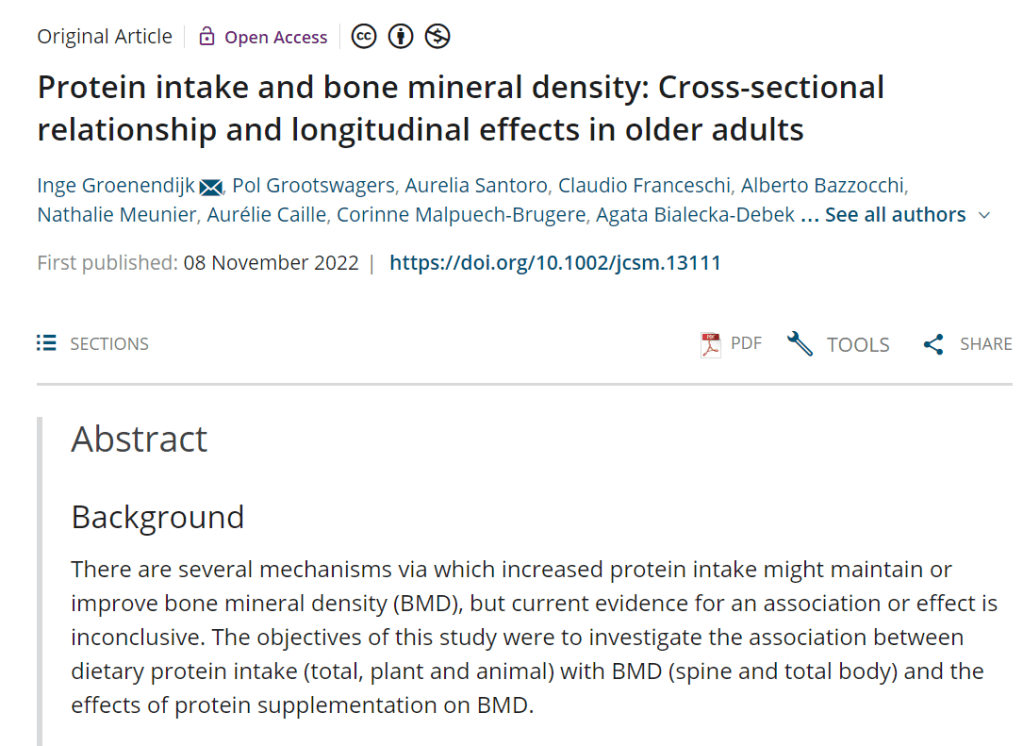The height and width of the screenshot is (746, 1023).
Task: Click the PDF document icon
Action: (710, 344)
